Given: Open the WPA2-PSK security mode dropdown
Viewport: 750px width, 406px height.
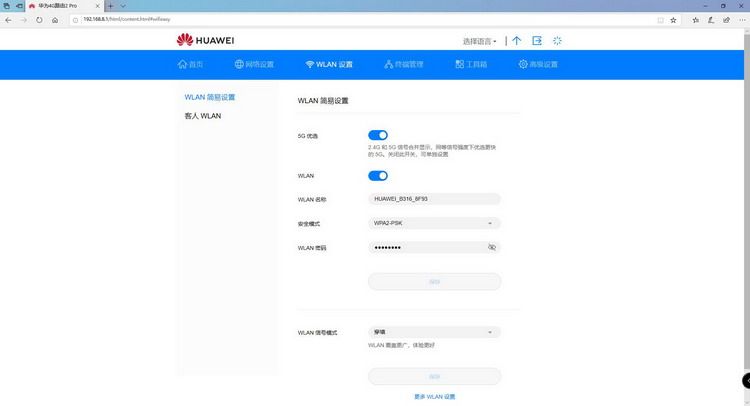Looking at the screenshot, I should coord(434,223).
